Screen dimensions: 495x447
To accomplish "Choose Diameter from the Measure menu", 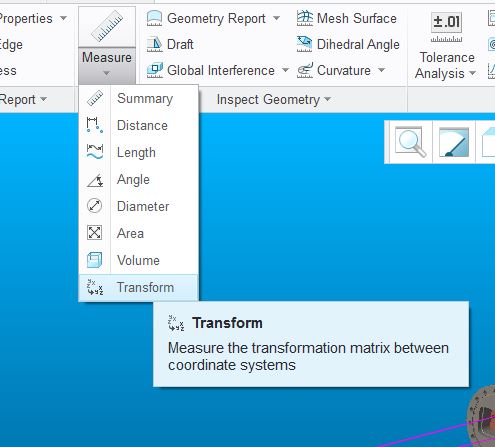I will coord(138,206).
